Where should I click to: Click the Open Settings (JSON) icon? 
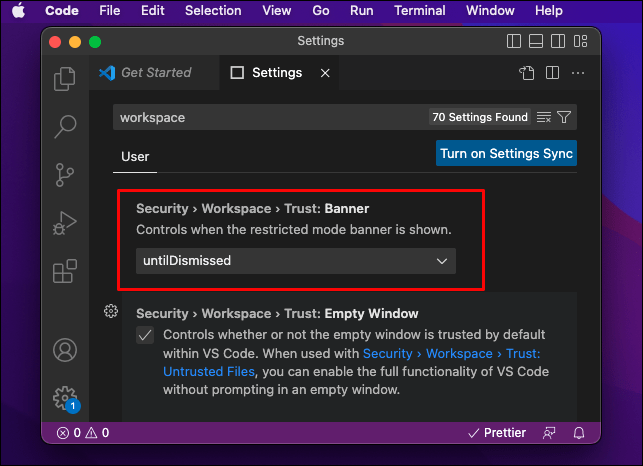pos(526,73)
